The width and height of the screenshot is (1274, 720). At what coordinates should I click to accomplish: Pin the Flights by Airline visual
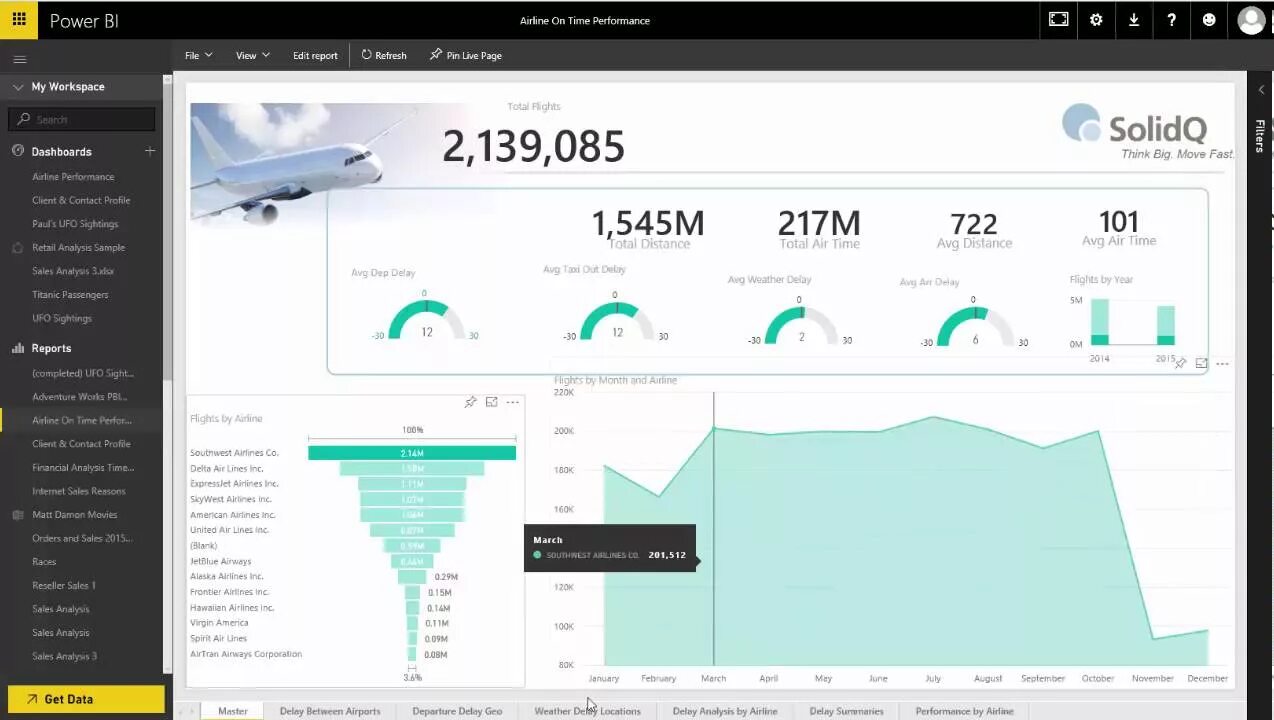click(x=470, y=402)
